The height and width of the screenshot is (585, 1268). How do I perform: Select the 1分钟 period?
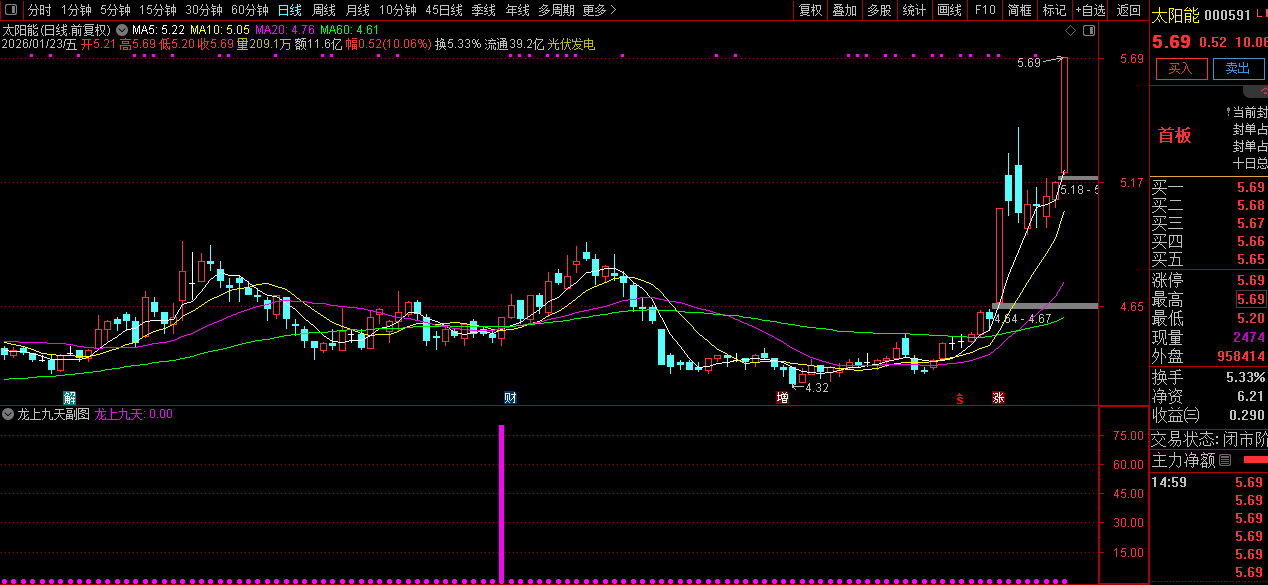tap(76, 10)
